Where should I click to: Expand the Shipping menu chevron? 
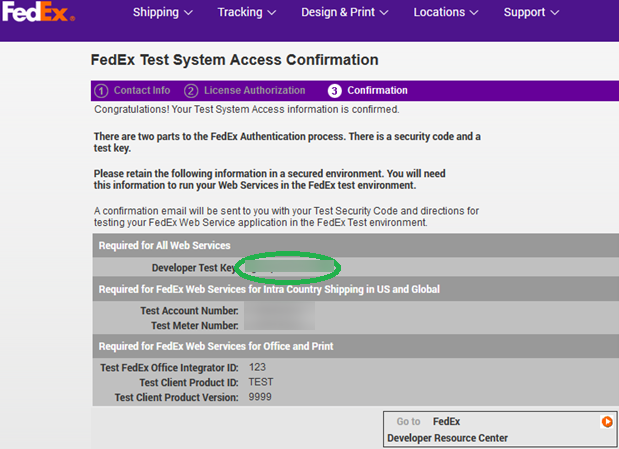tap(188, 13)
